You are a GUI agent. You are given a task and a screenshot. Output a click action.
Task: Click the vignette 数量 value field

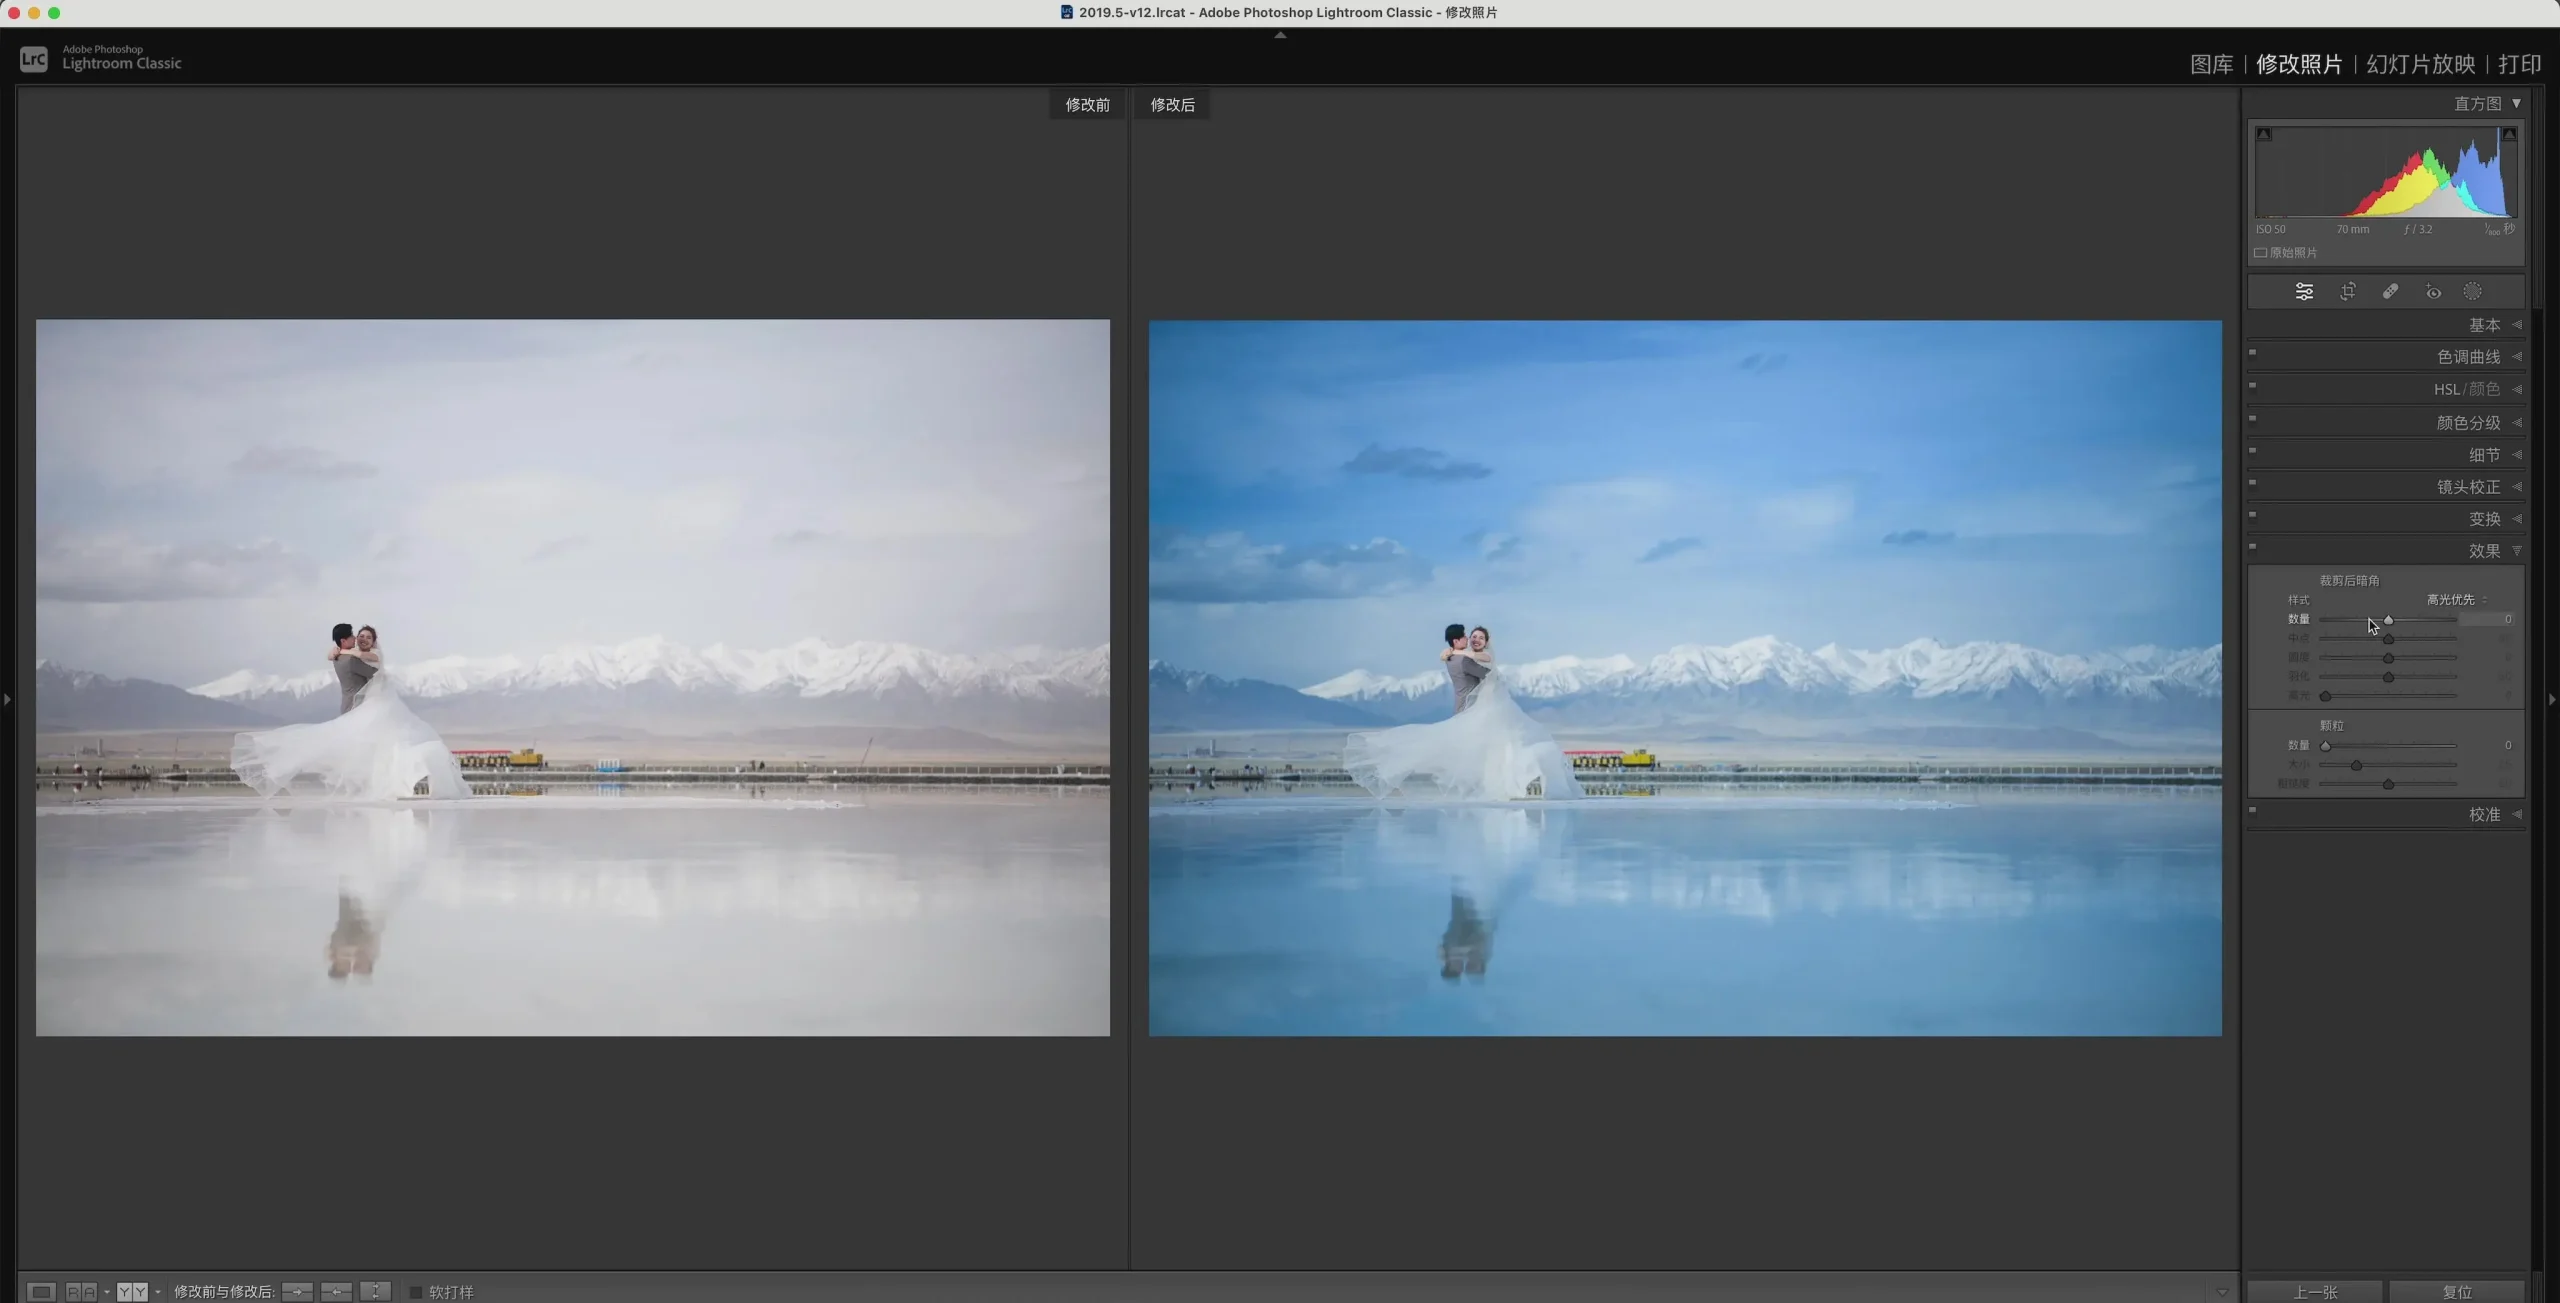(2488, 619)
